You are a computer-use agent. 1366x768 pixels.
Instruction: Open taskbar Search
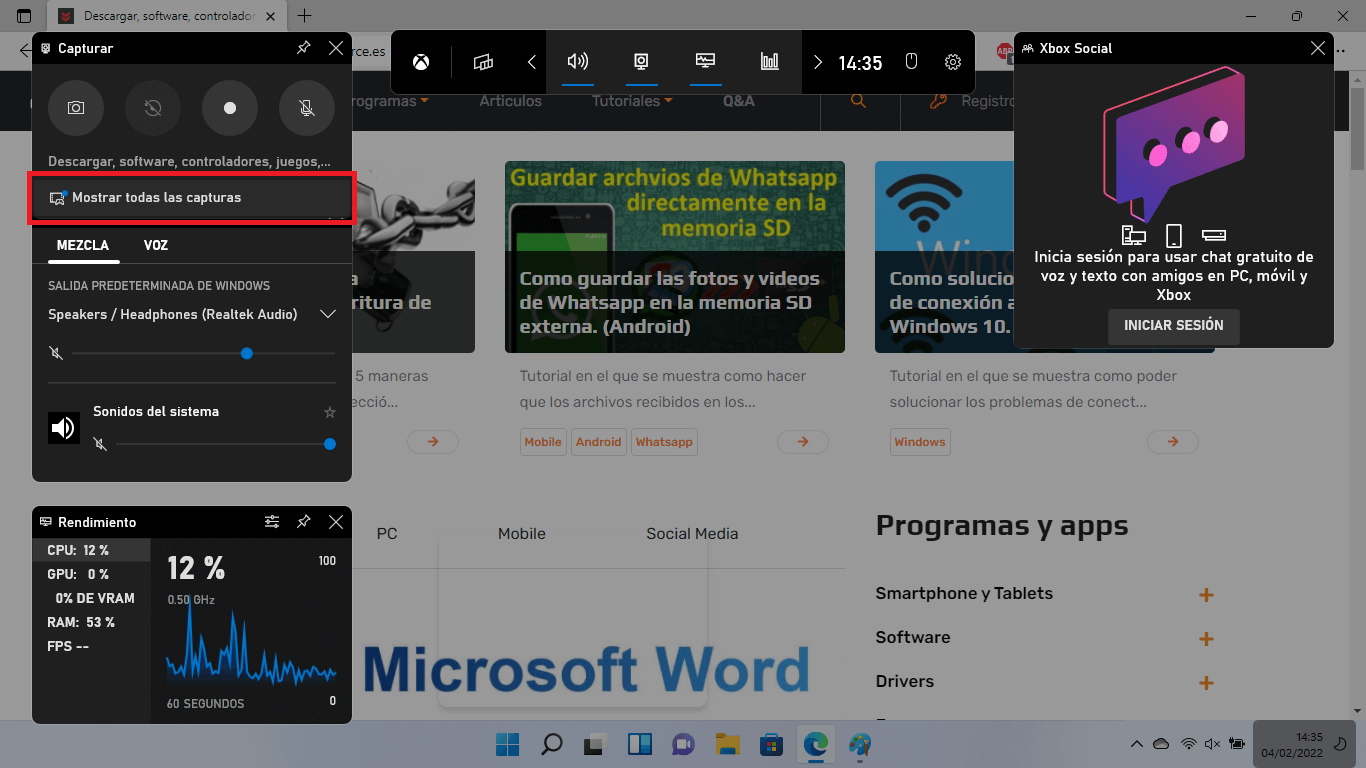click(551, 744)
